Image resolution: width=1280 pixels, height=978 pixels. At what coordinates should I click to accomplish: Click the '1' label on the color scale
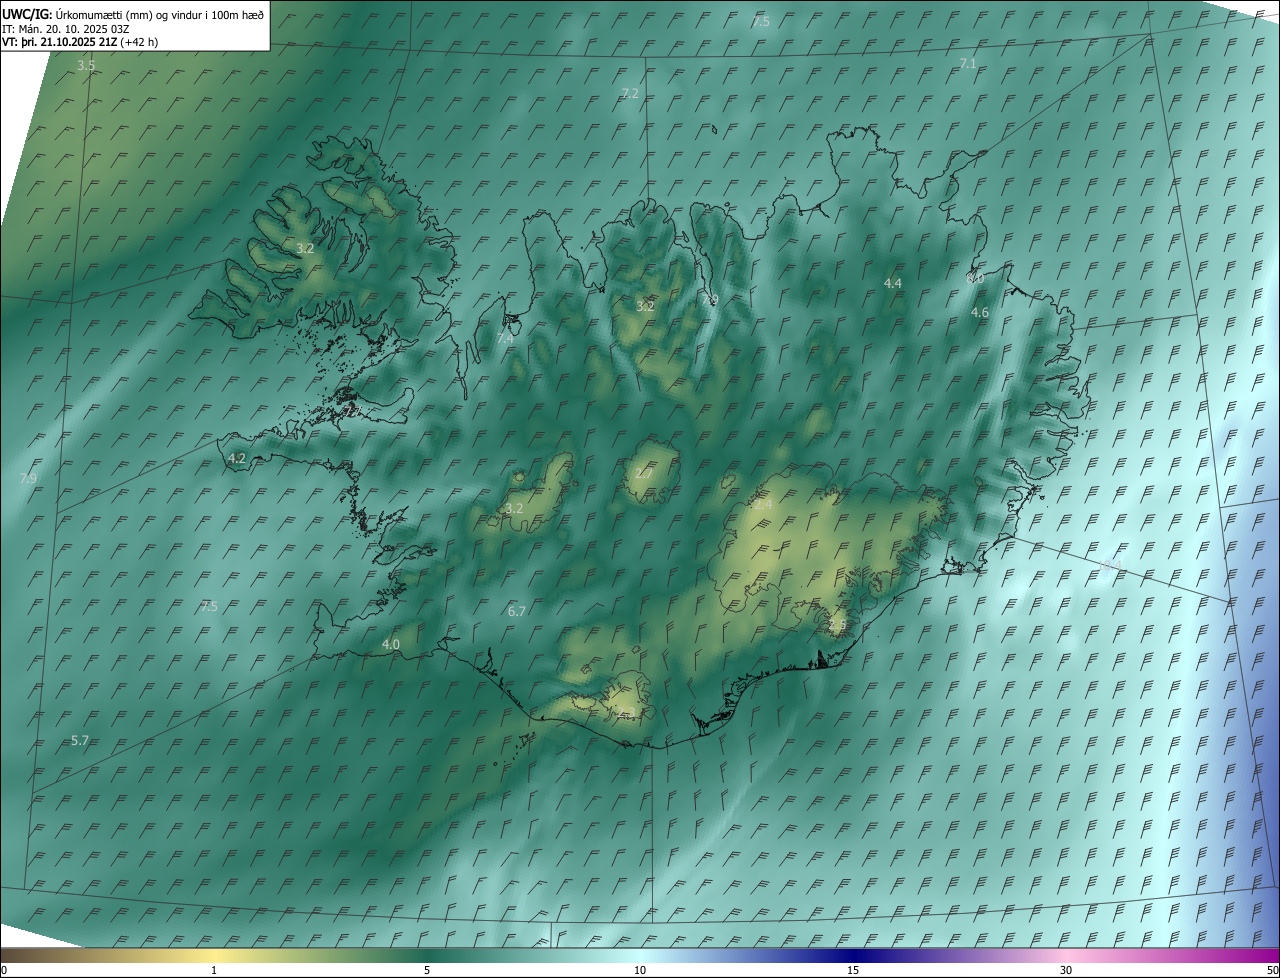point(214,970)
